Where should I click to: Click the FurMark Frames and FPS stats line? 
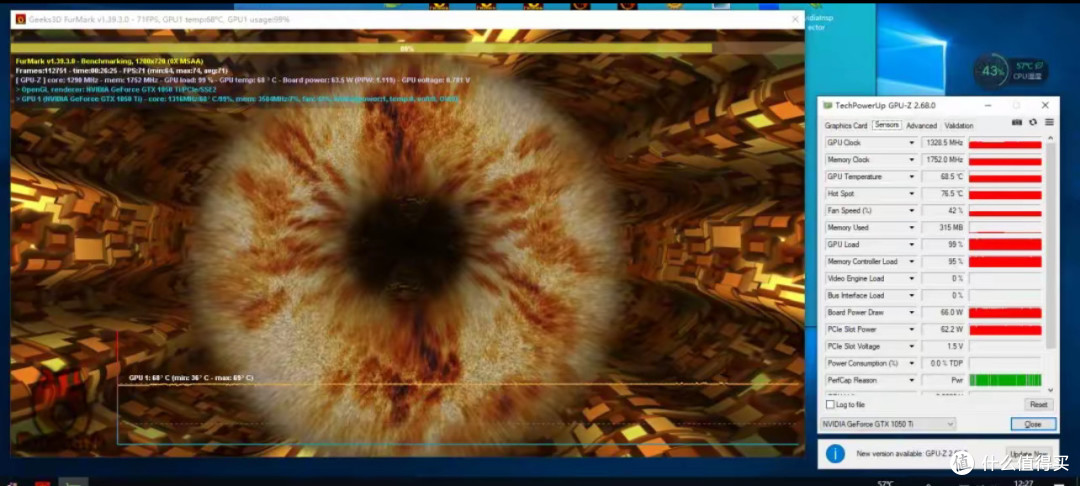click(x=122, y=70)
